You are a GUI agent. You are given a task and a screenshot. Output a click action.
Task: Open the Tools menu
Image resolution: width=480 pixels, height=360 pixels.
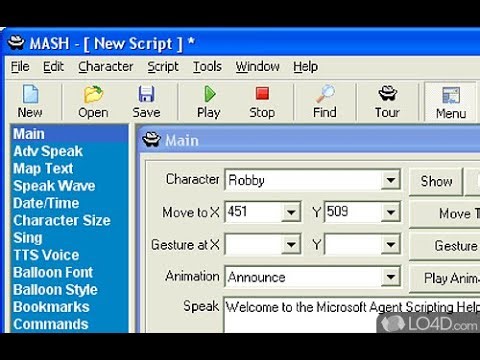pos(207,67)
